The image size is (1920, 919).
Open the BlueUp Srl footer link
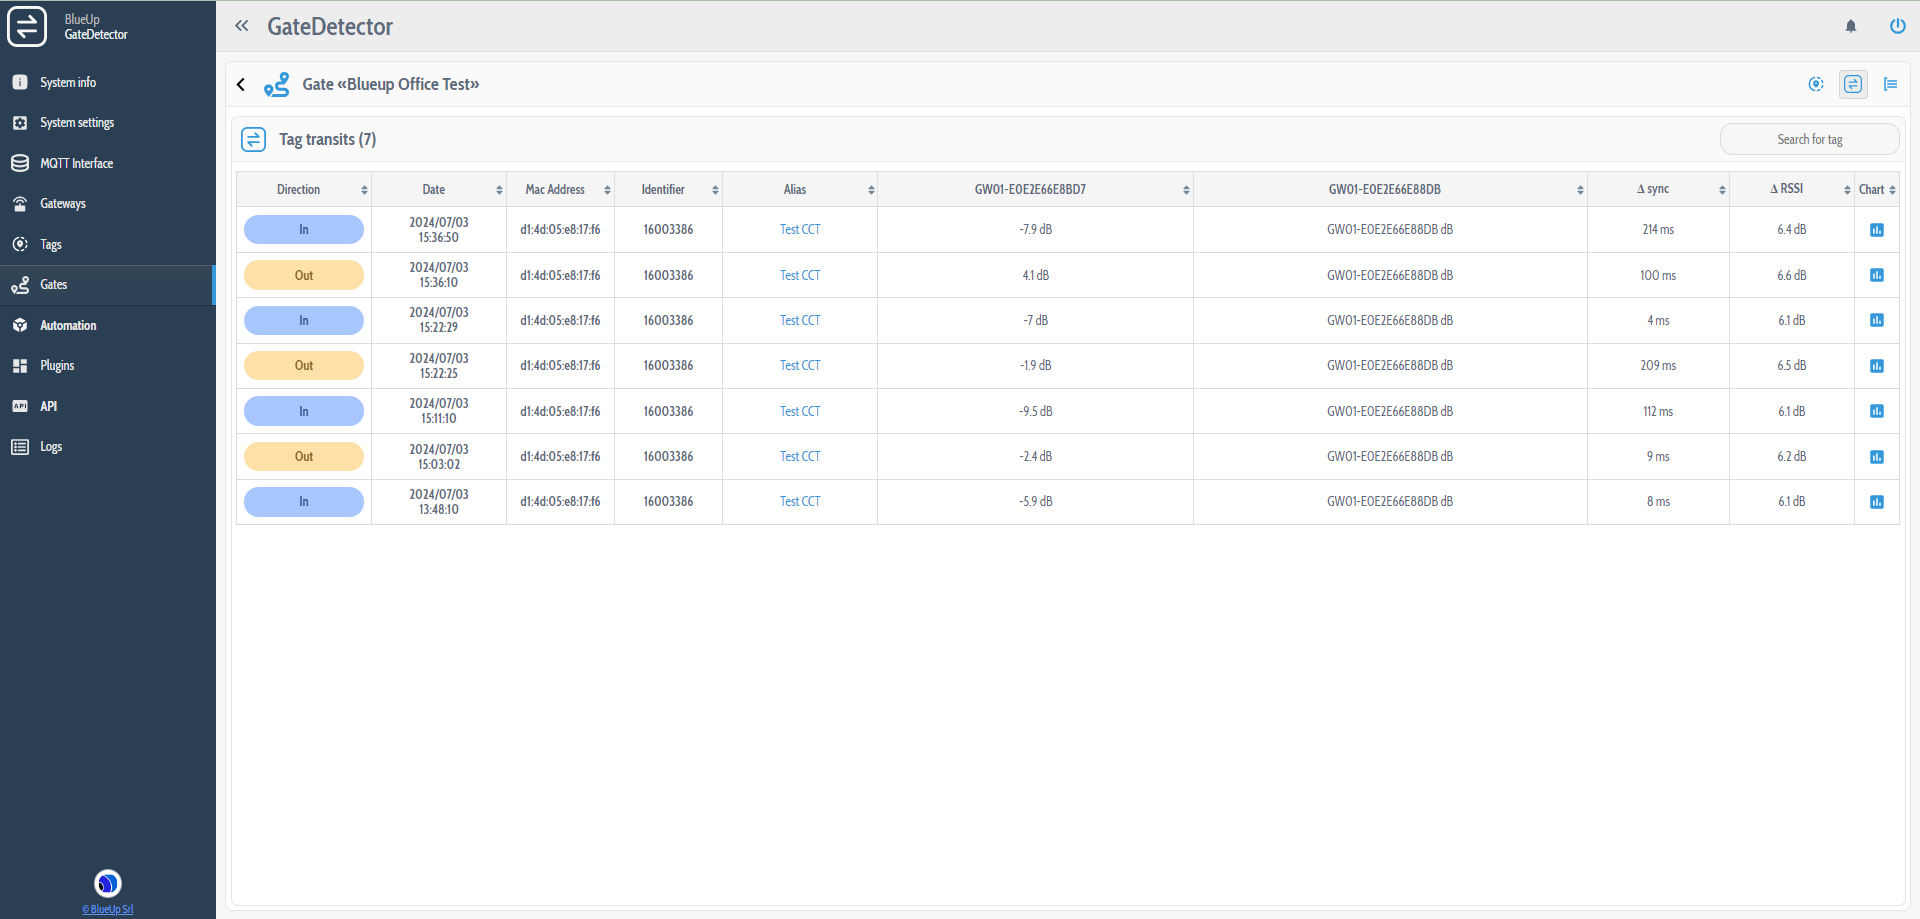(108, 909)
